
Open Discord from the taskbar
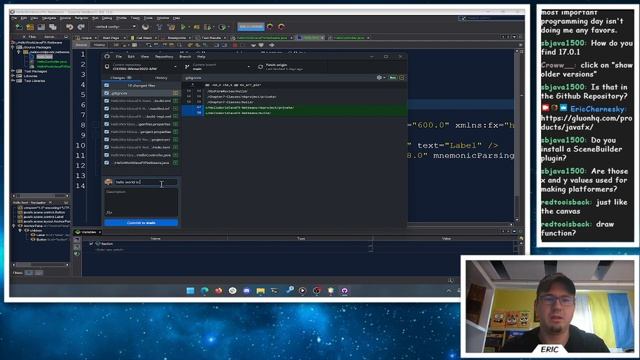click(x=247, y=291)
